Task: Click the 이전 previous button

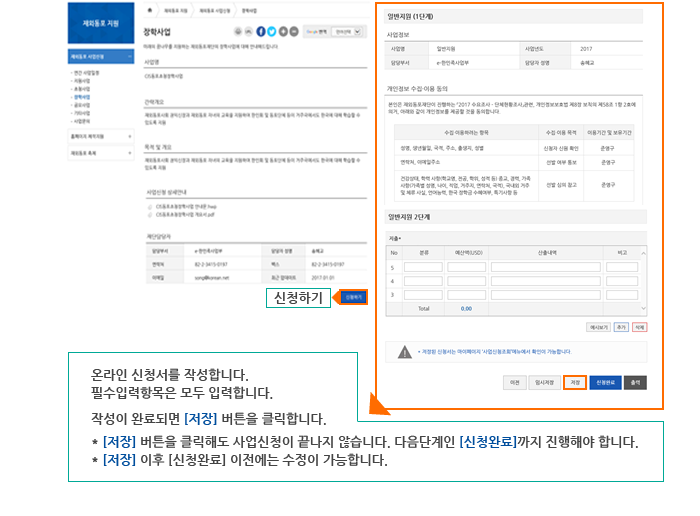Action: (515, 383)
